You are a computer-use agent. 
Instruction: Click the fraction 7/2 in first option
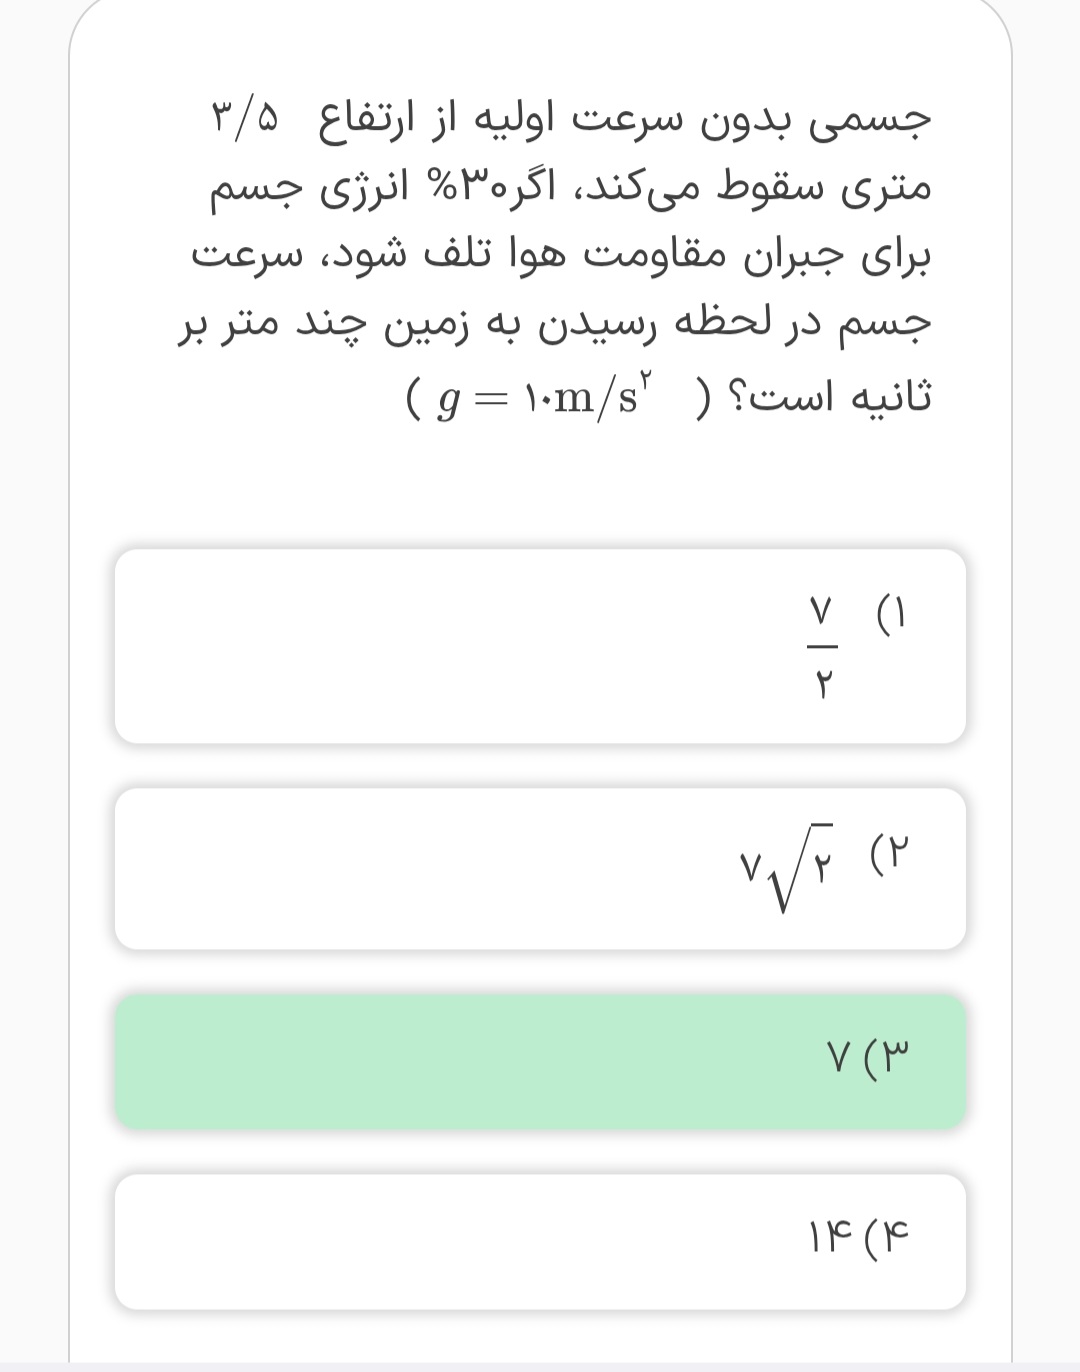pyautogui.click(x=820, y=647)
